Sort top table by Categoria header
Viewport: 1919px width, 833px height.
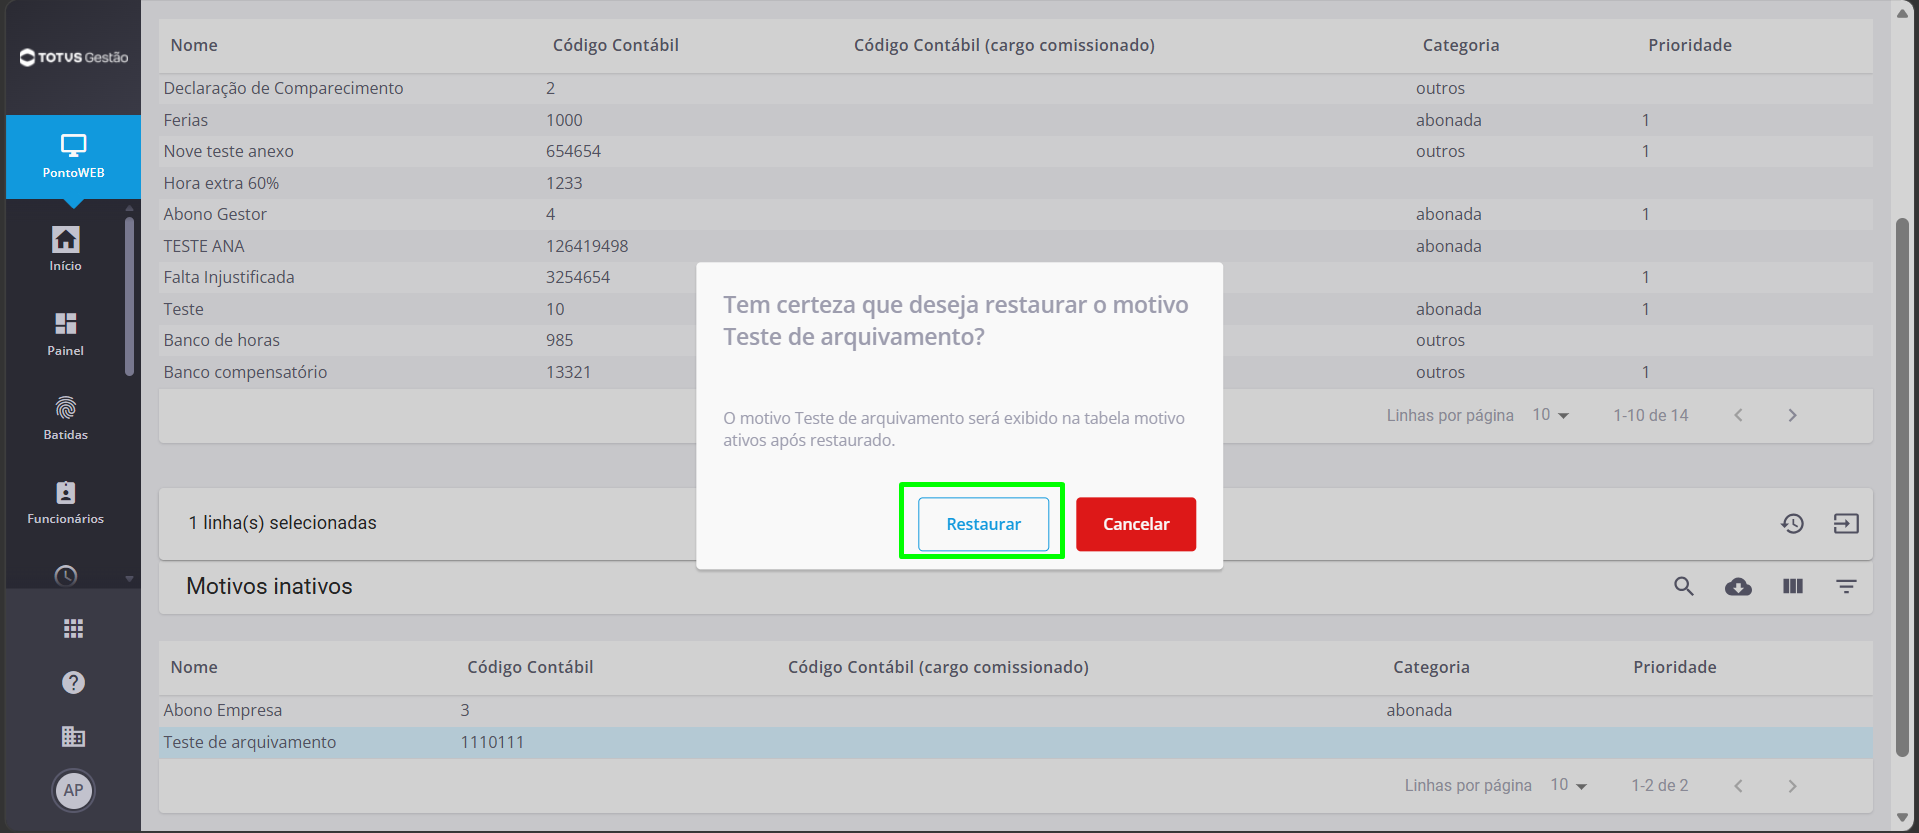click(1460, 45)
